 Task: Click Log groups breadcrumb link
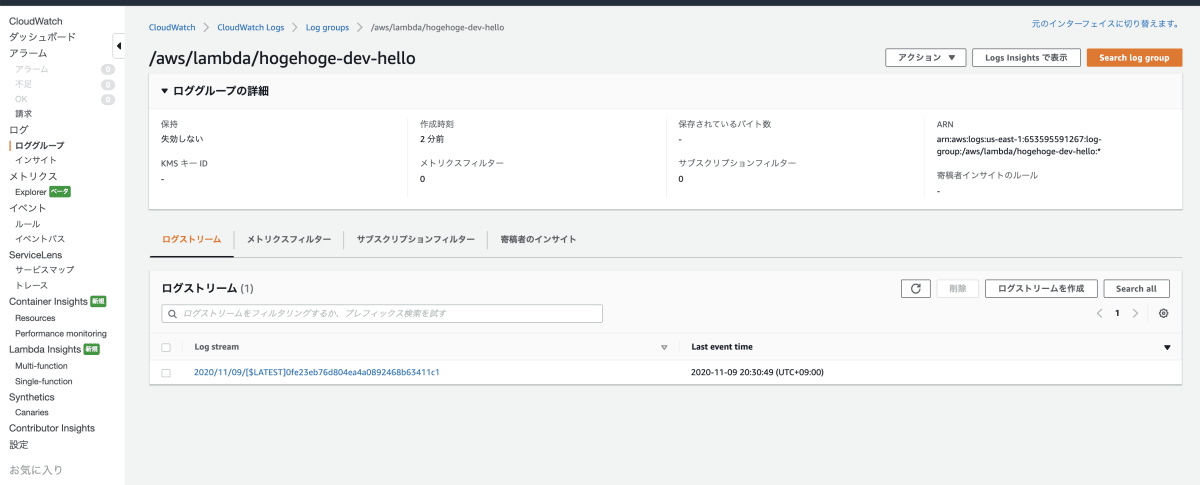click(327, 27)
